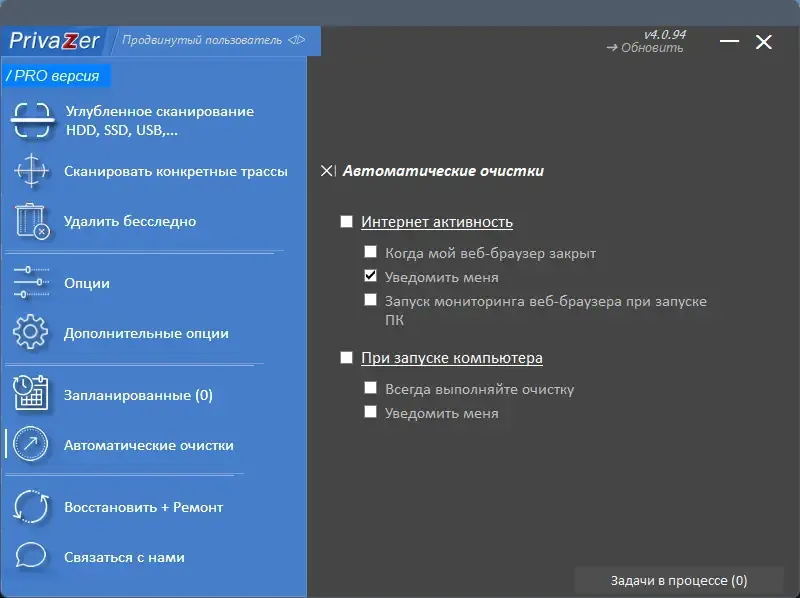Check Когда мой веб-браузер закрыт
The image size is (800, 598).
click(371, 253)
